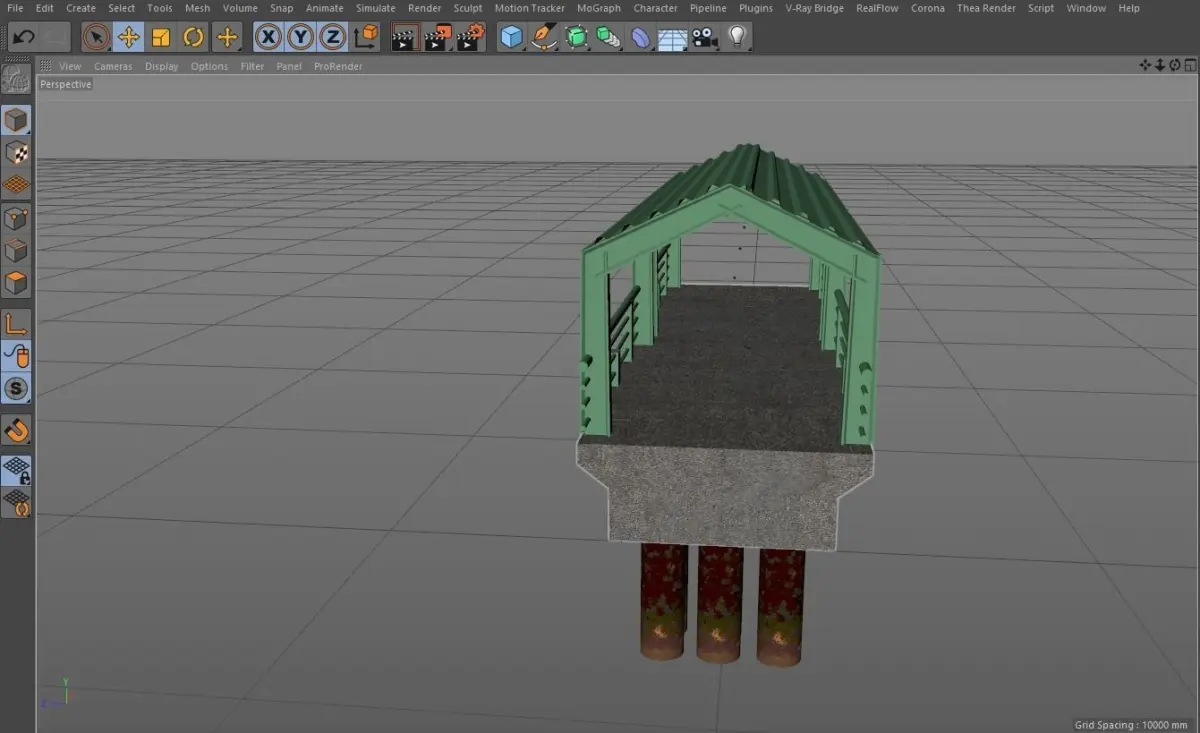
Task: Open the viewport Cameras menu
Action: (x=113, y=66)
